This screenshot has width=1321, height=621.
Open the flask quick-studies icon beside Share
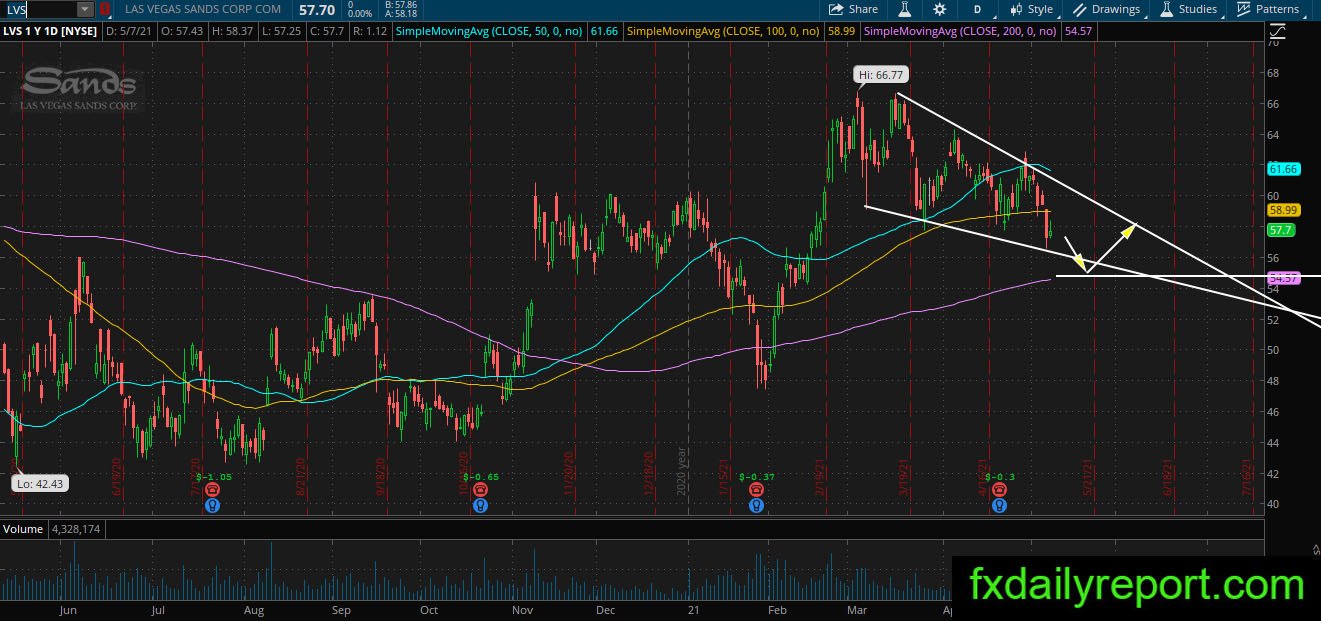(904, 9)
